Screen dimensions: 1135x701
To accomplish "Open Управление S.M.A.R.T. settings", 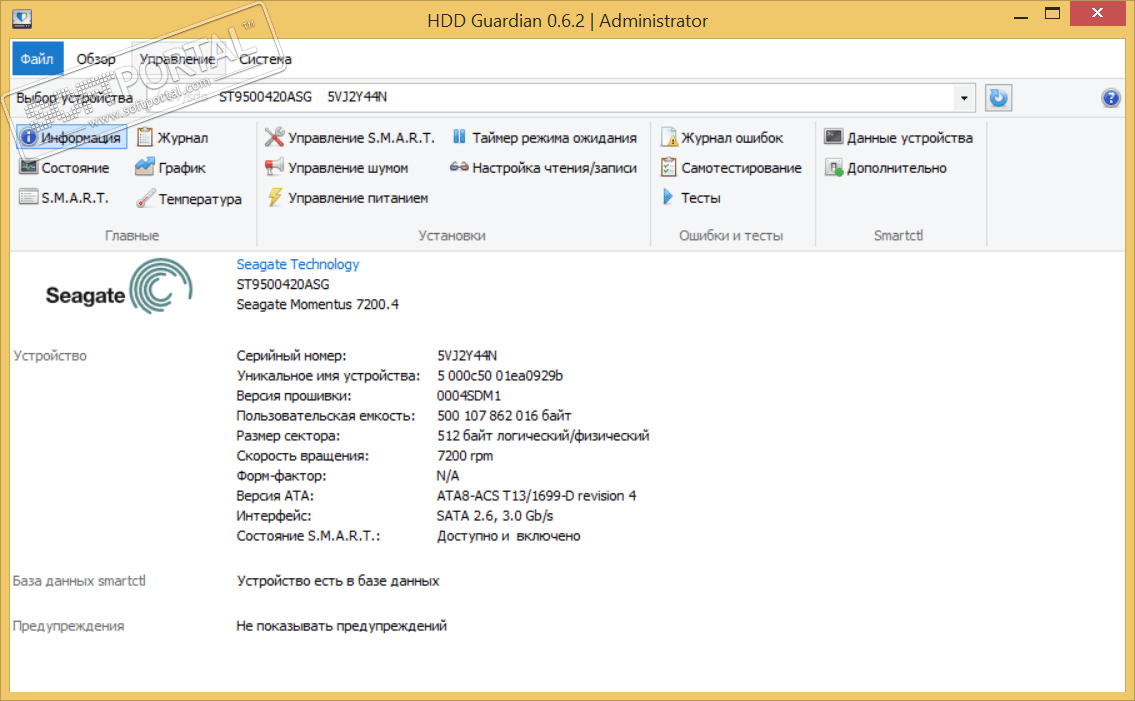I will tap(350, 138).
